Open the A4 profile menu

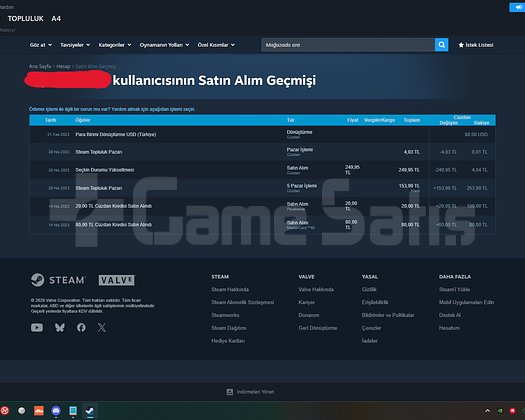point(56,19)
